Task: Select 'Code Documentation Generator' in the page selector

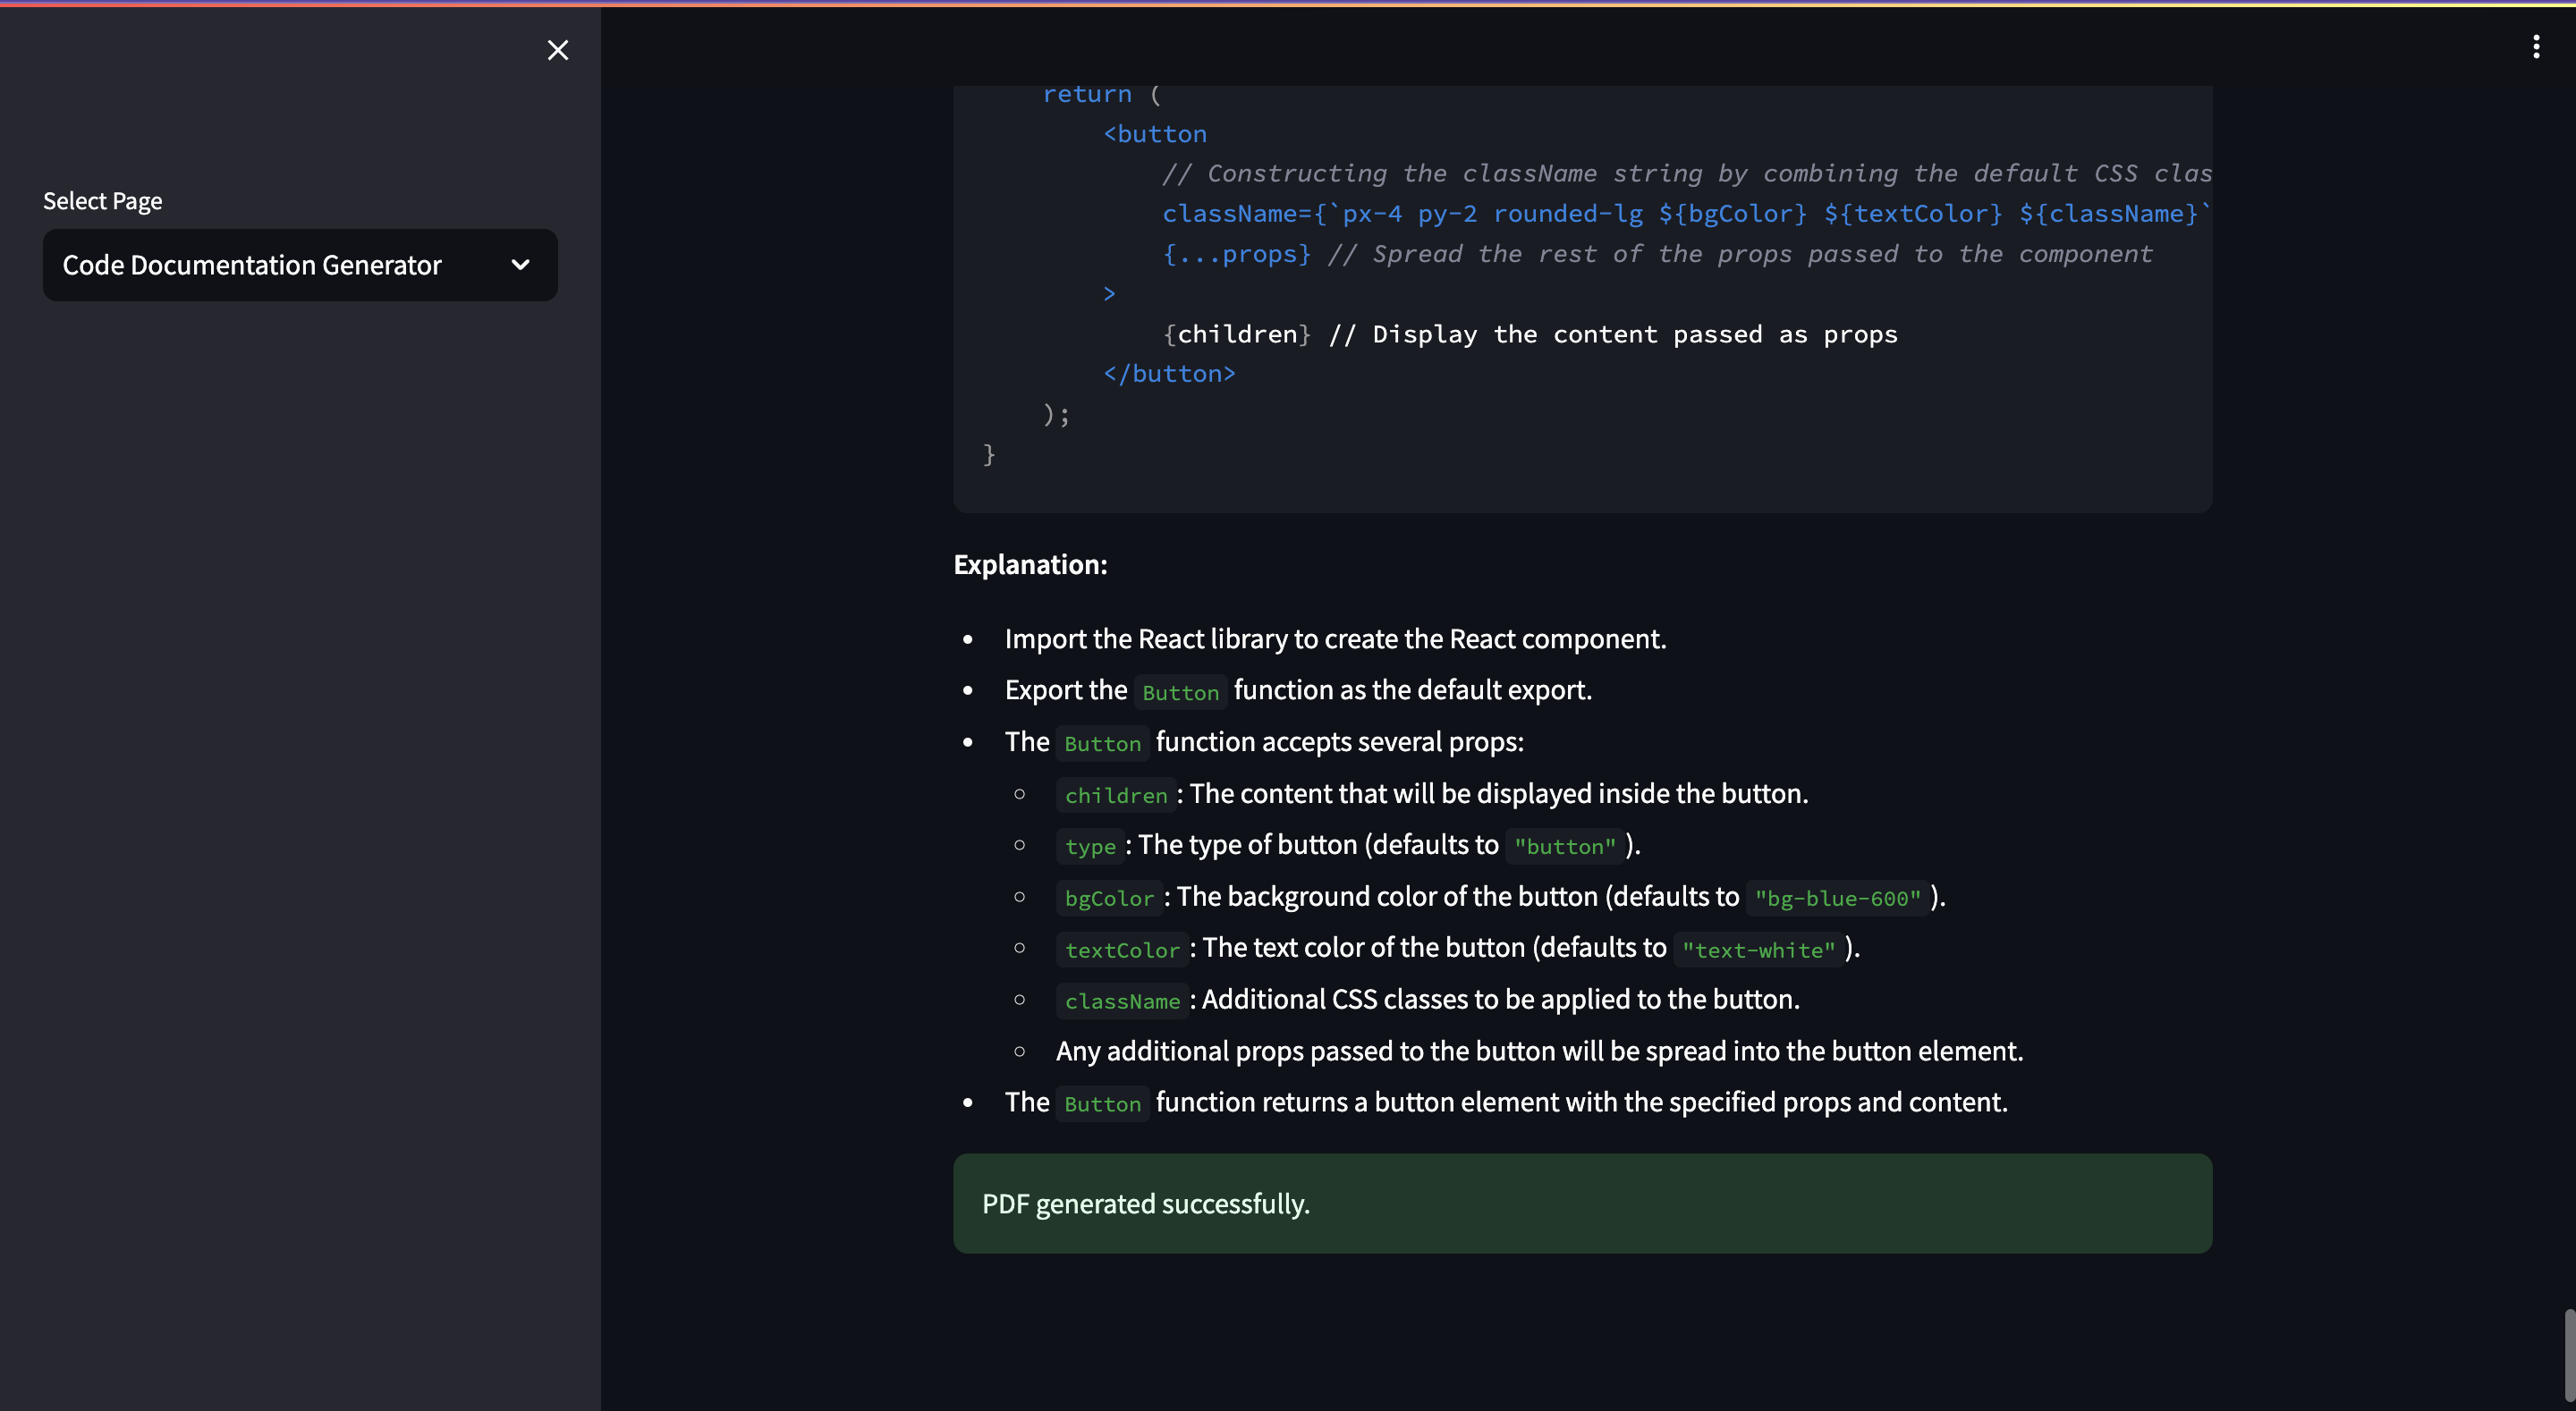Action: pos(251,264)
